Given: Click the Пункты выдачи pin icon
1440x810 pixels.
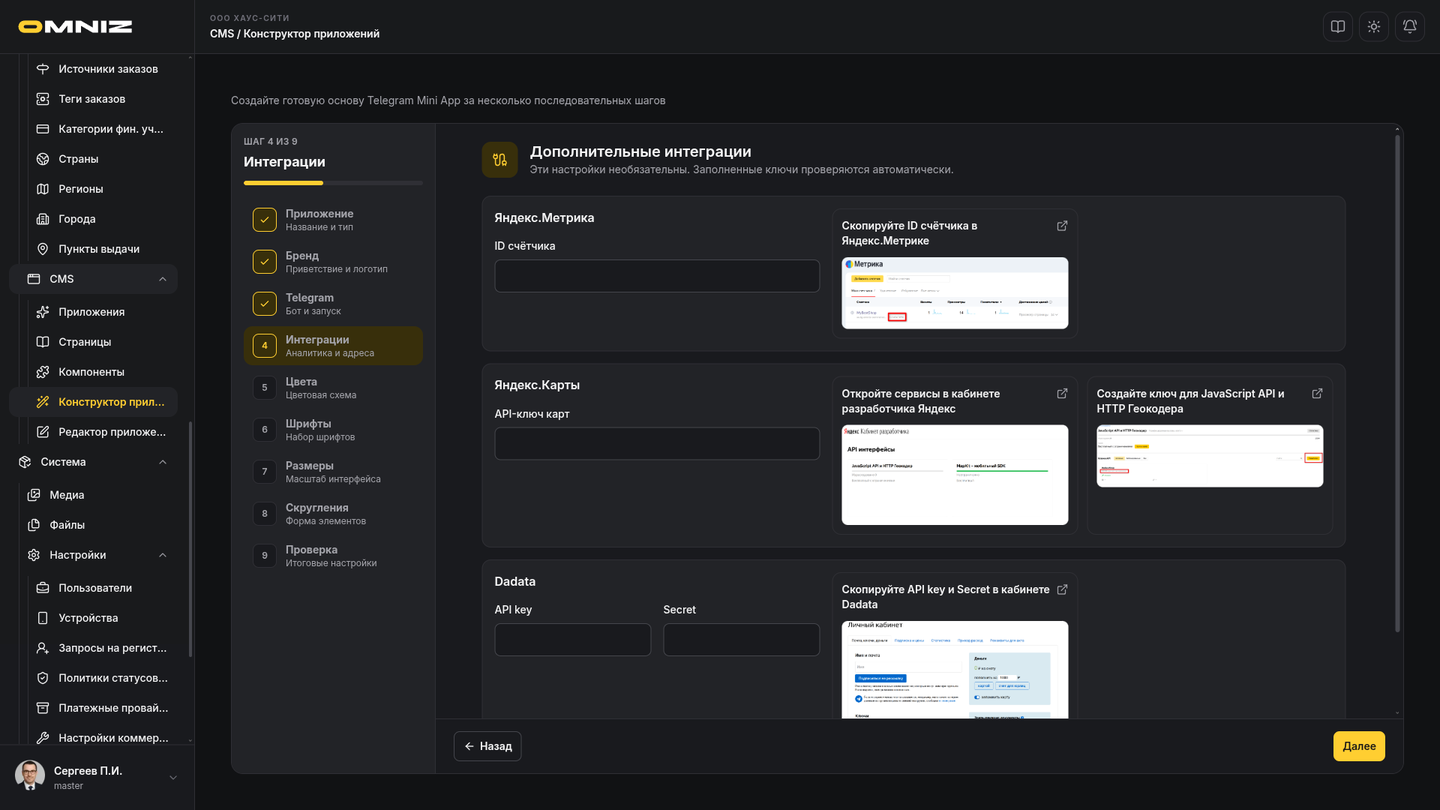Looking at the screenshot, I should 43,249.
